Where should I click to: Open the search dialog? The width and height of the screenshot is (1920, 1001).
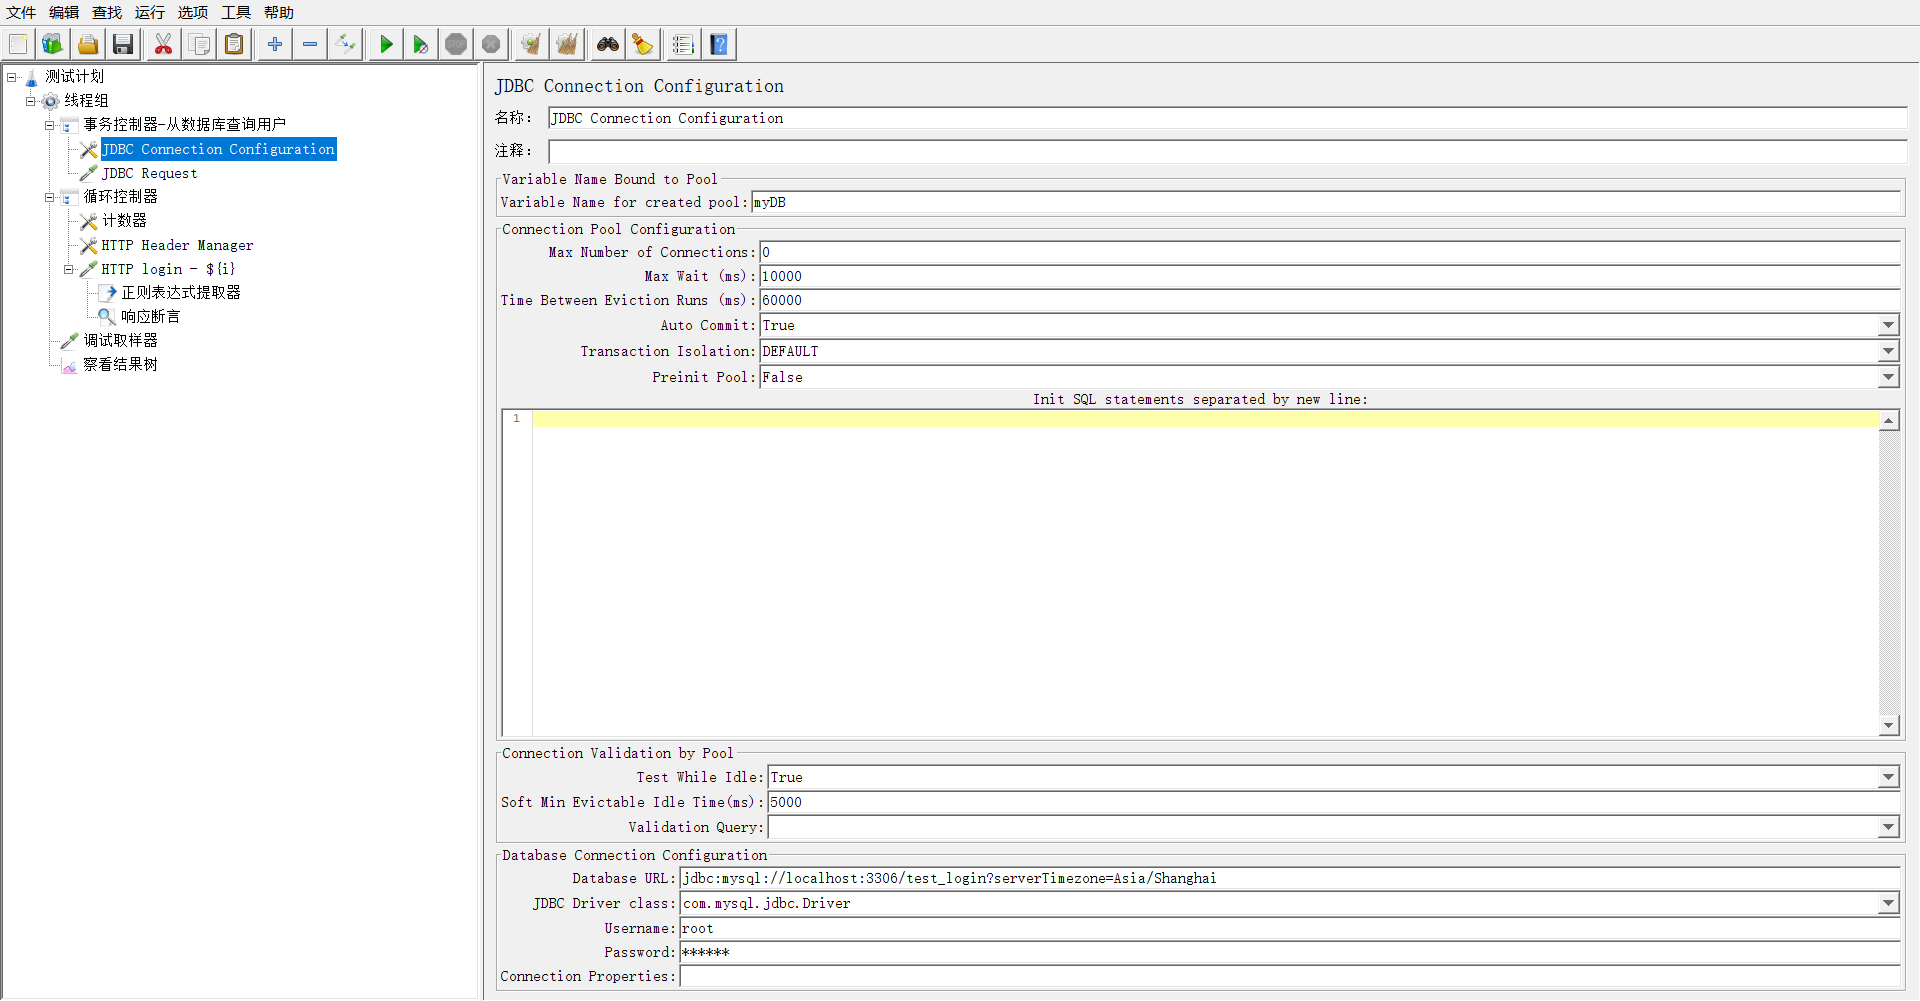(x=607, y=44)
